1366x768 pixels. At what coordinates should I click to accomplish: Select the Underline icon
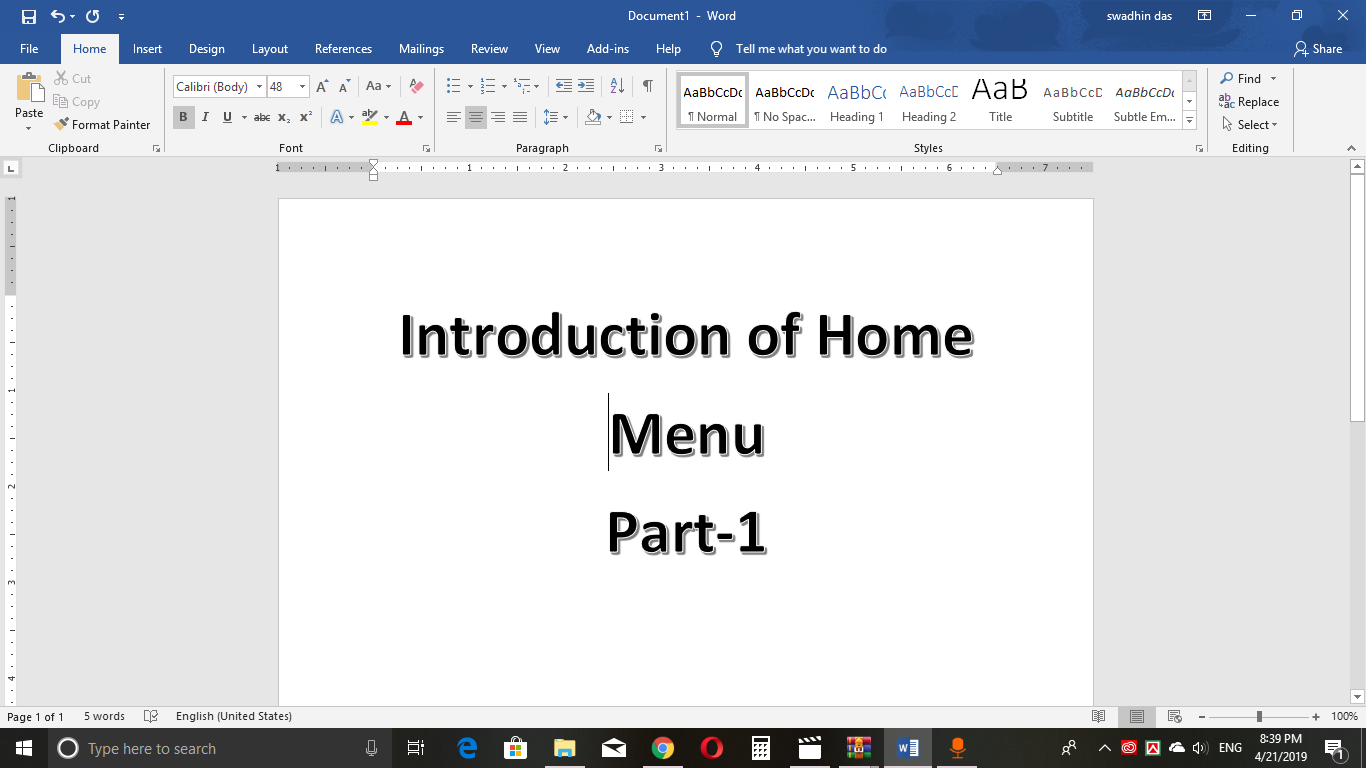click(227, 117)
